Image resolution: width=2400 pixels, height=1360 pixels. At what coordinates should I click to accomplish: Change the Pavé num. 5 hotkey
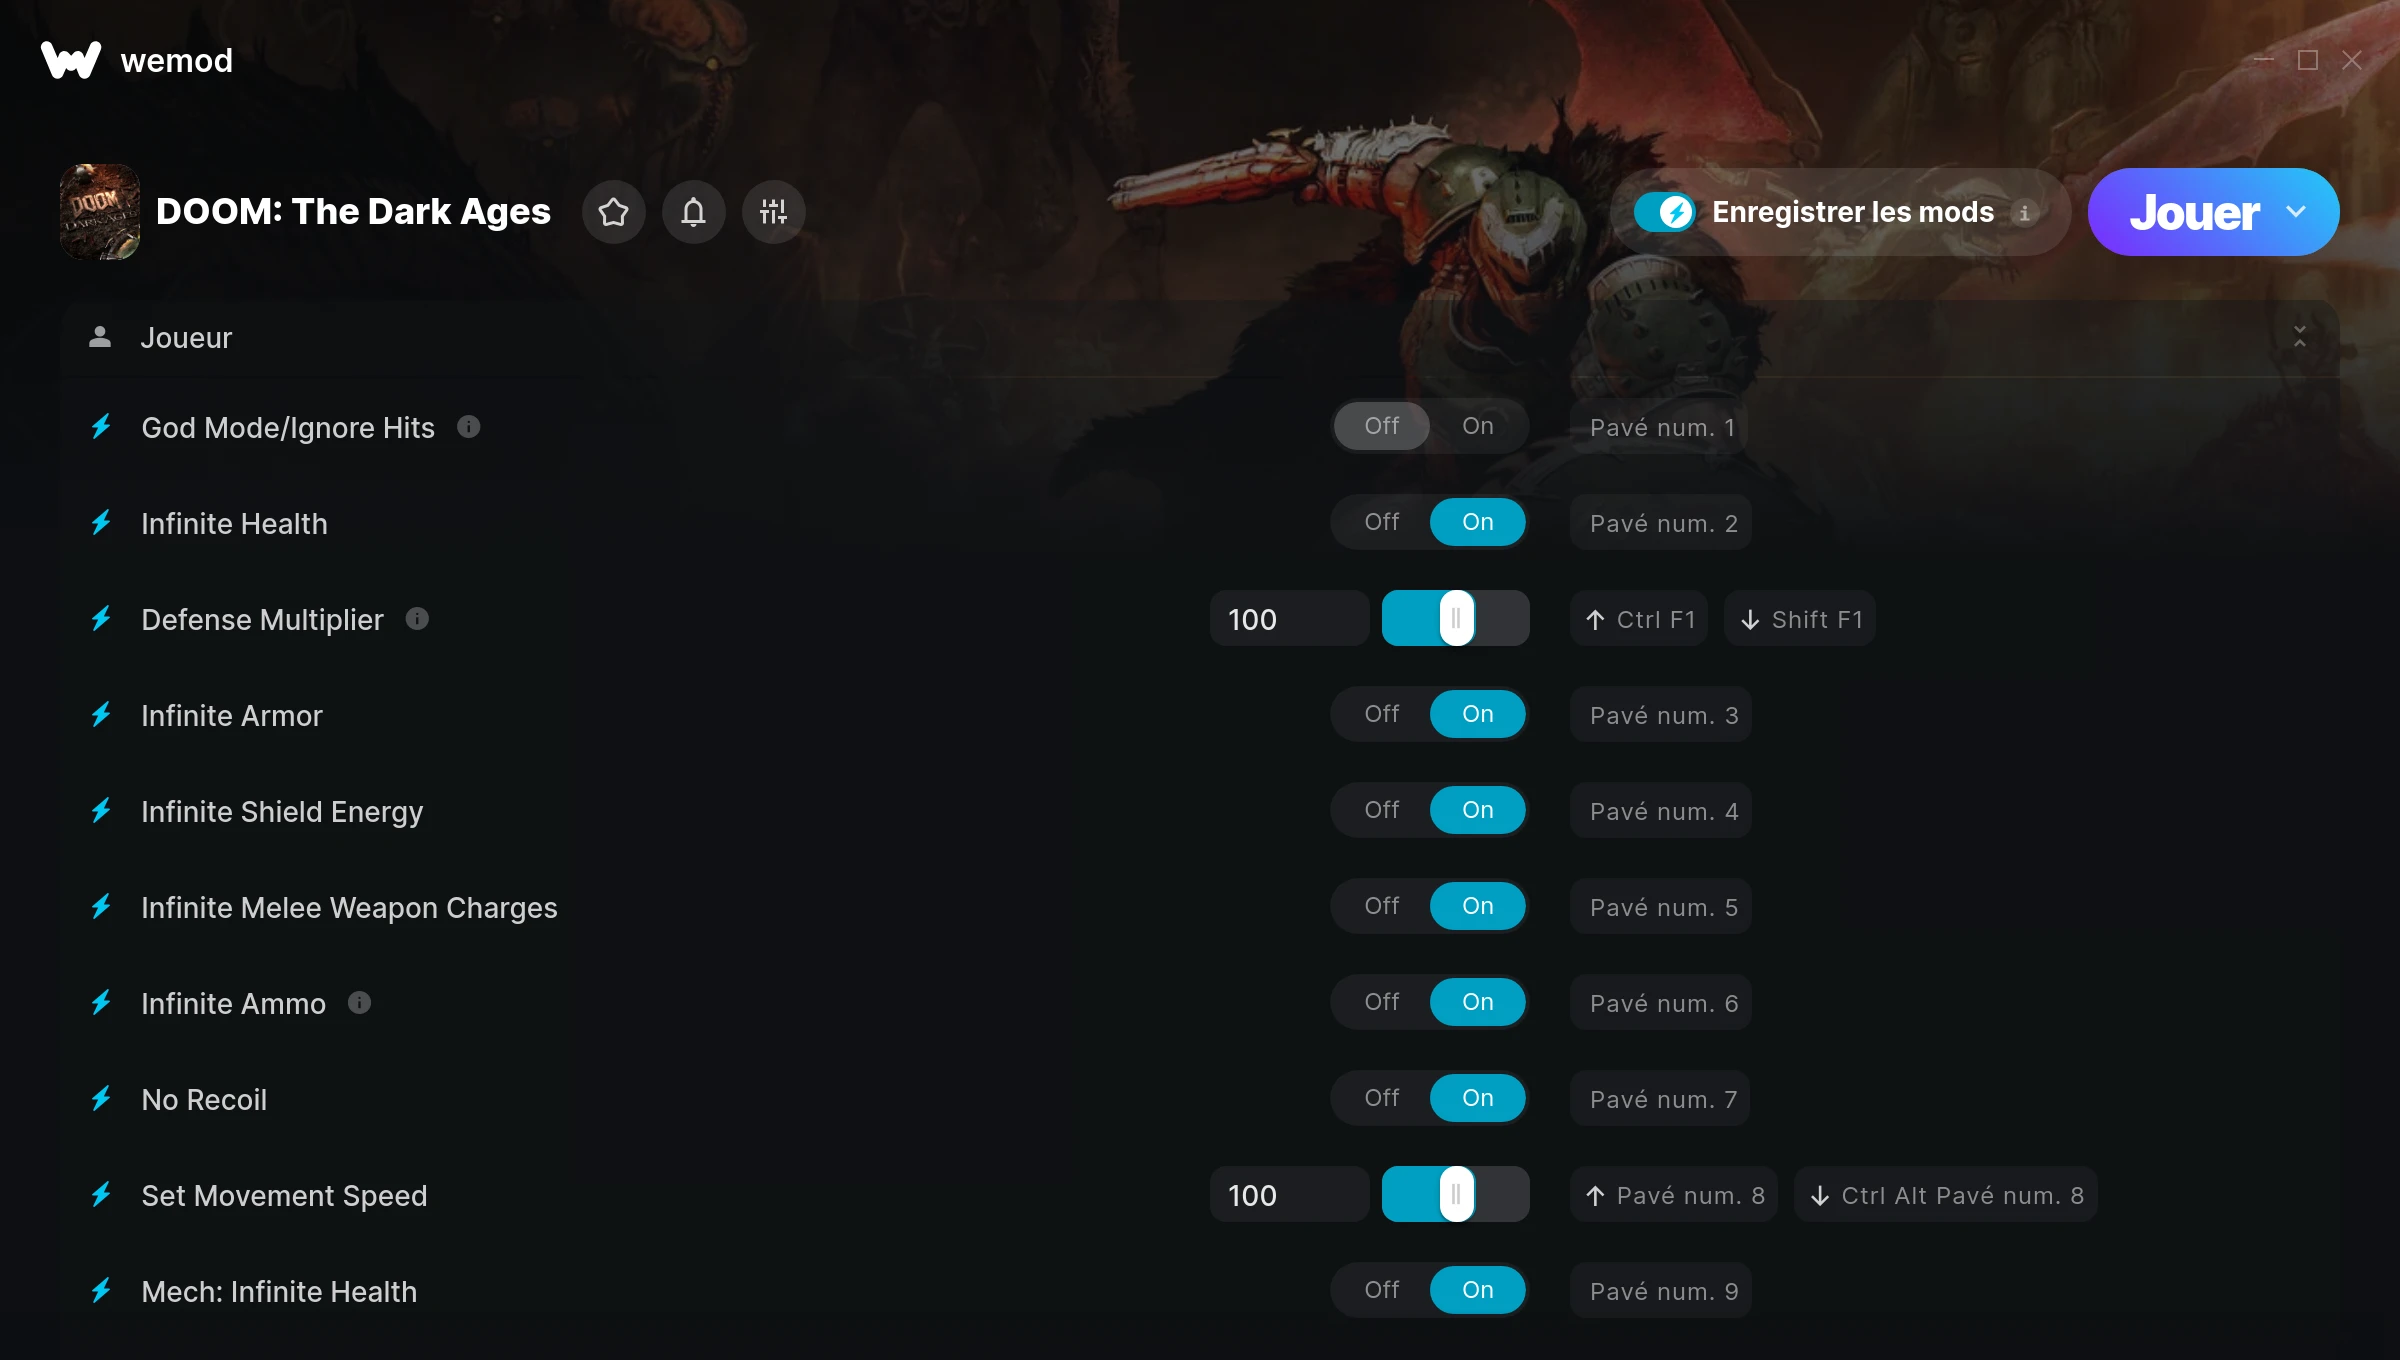point(1661,907)
